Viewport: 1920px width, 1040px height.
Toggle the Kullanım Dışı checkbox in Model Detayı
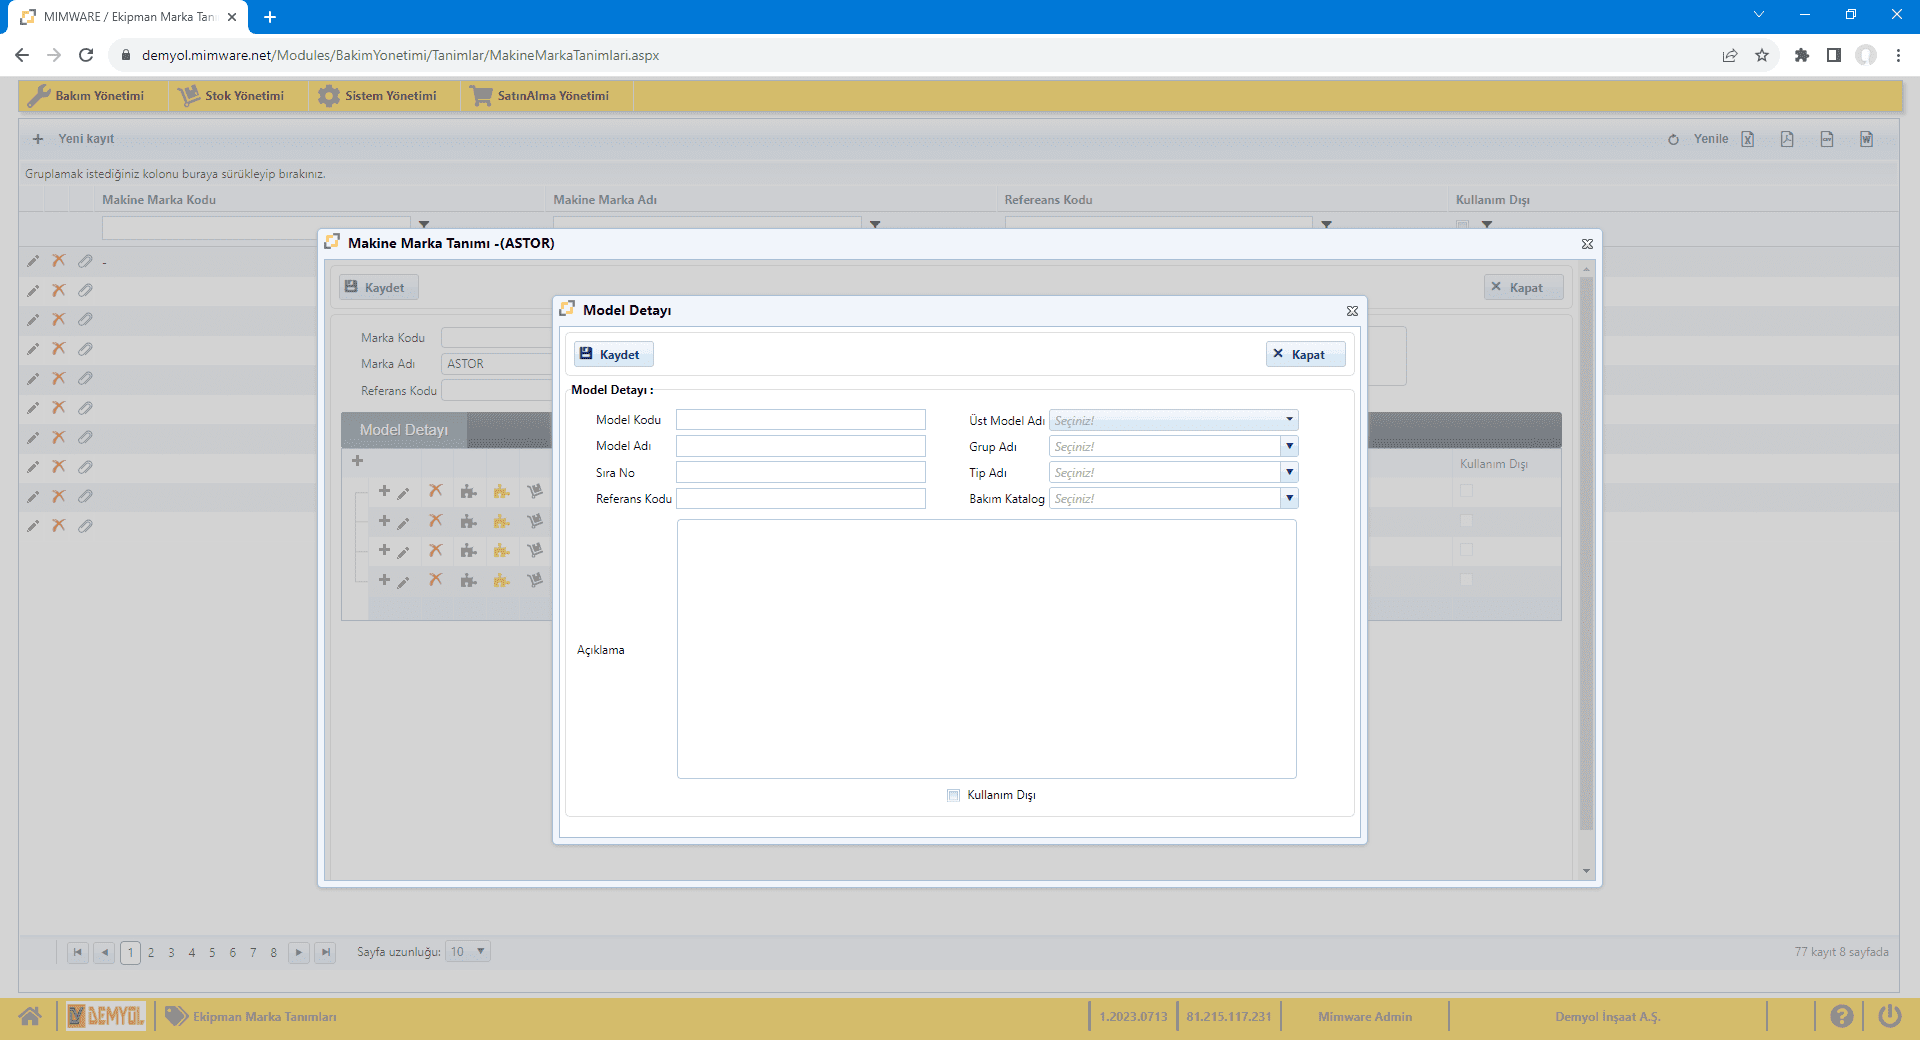(x=953, y=795)
